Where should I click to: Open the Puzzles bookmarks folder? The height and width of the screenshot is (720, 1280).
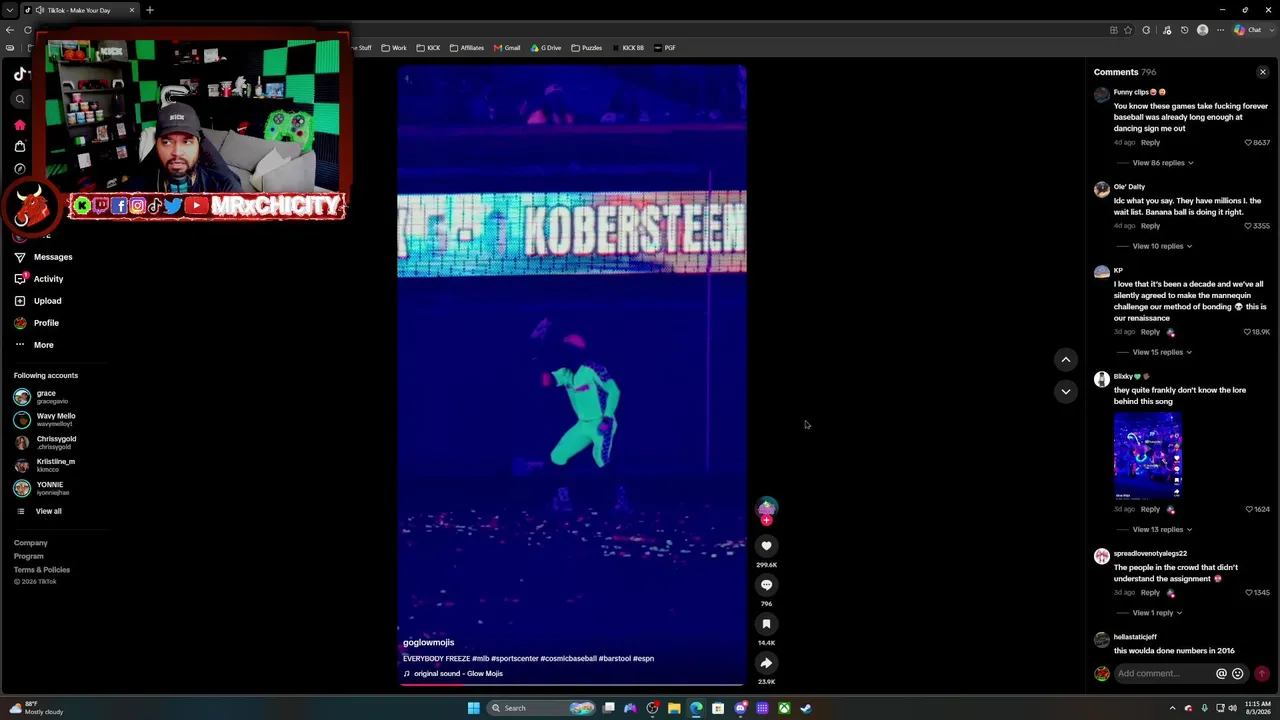pyautogui.click(x=587, y=48)
